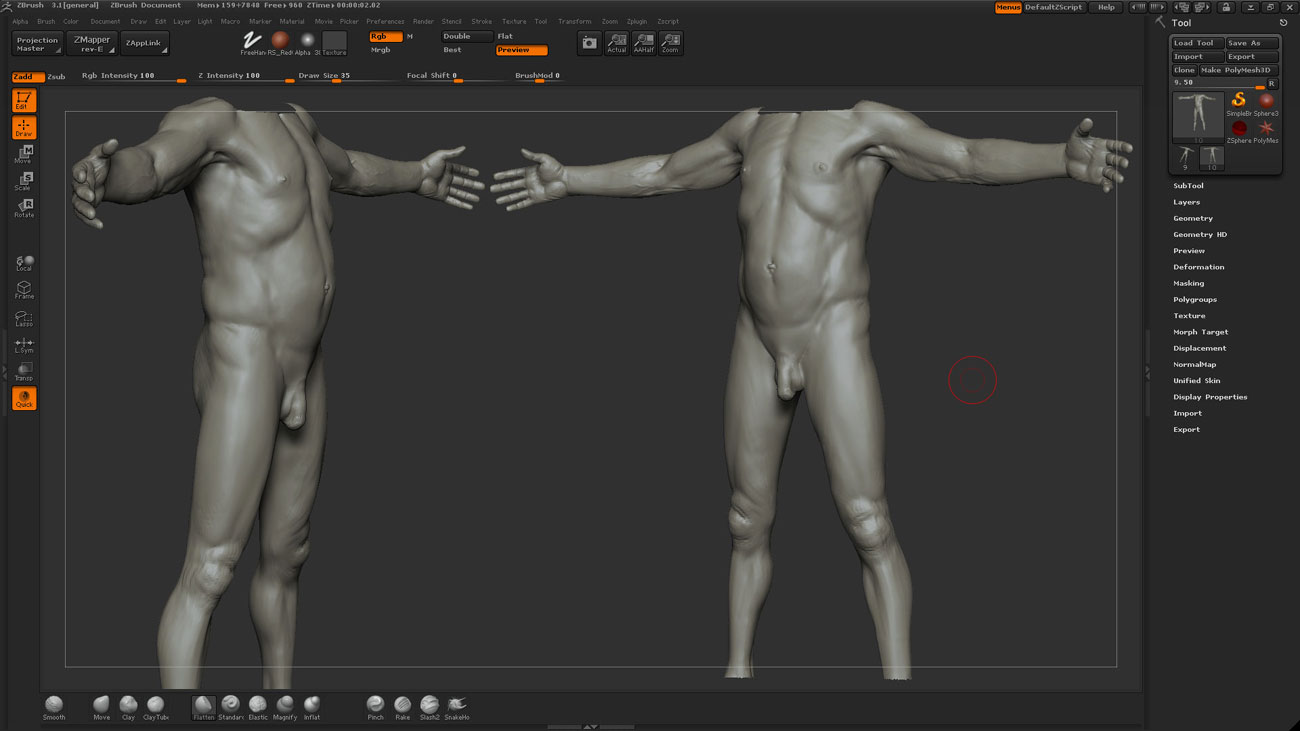The height and width of the screenshot is (731, 1300).
Task: Activate the Move transform tool
Action: pos(24,154)
